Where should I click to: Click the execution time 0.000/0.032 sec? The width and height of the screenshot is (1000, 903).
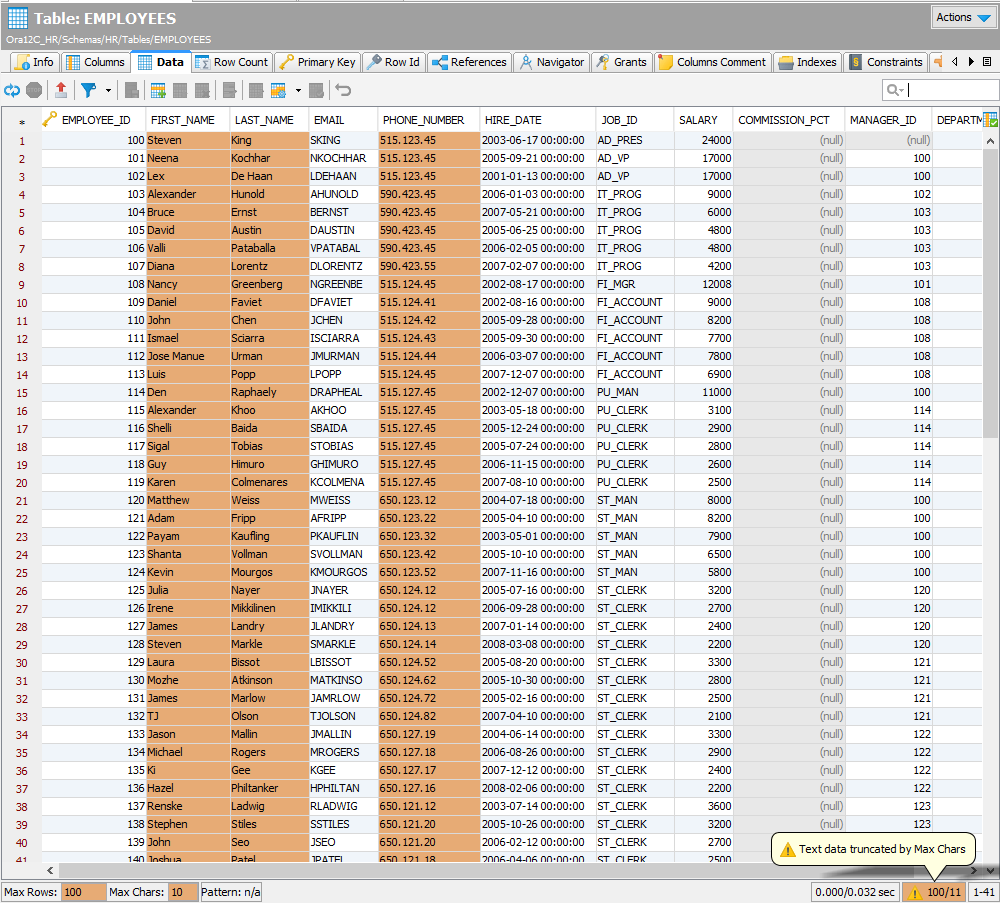(x=855, y=892)
